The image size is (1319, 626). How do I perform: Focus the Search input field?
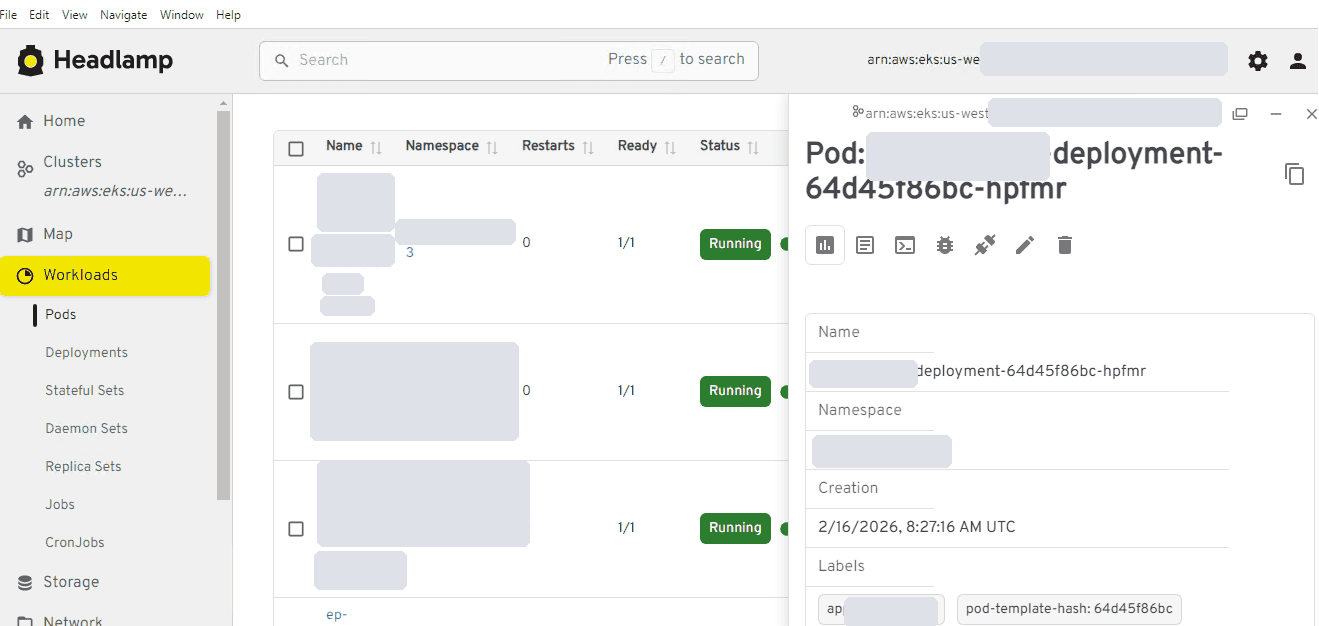pos(509,60)
